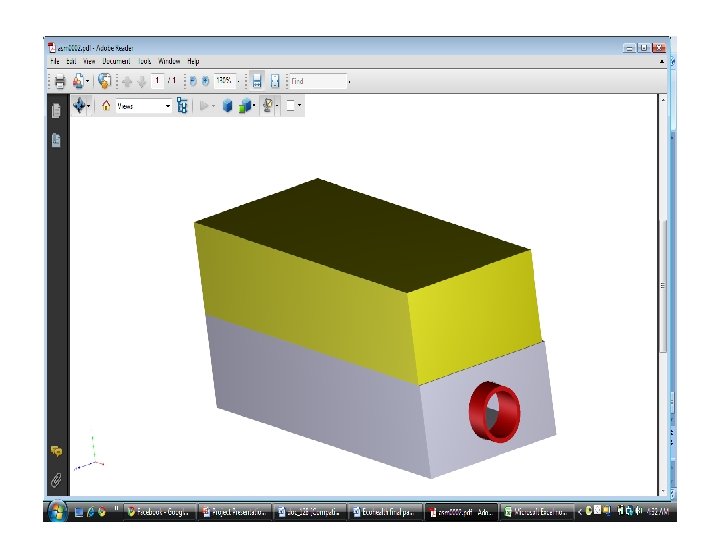The image size is (720, 540).
Task: Open the Collaborate dropdown arrow
Action: click(x=87, y=81)
